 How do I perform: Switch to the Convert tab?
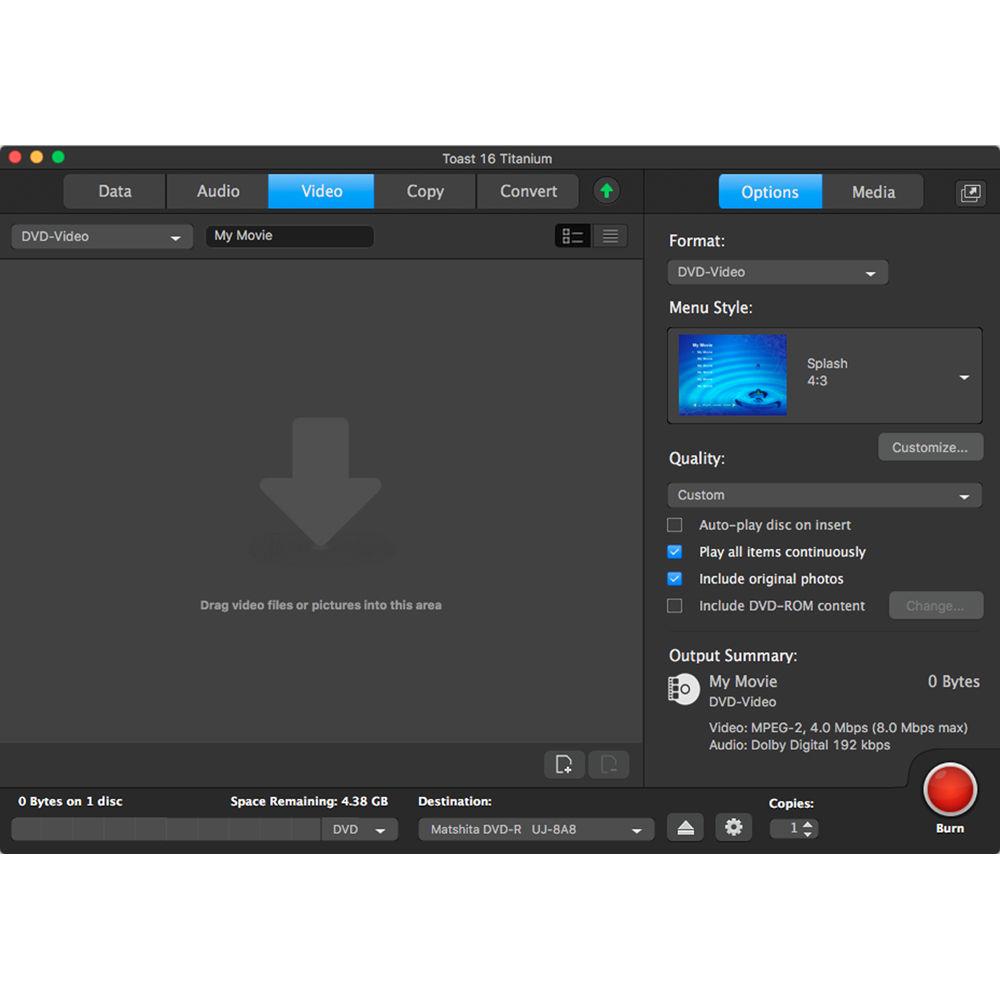[x=528, y=191]
